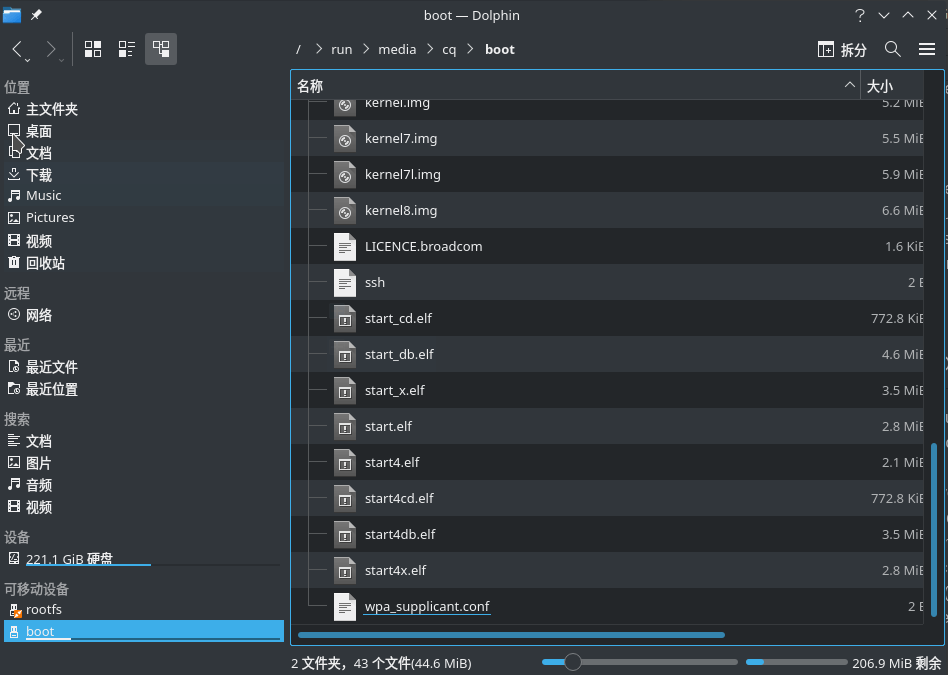Viewport: 948px width, 675px height.
Task: Expand chevron before 'run' in breadcrumb
Action: pos(318,49)
